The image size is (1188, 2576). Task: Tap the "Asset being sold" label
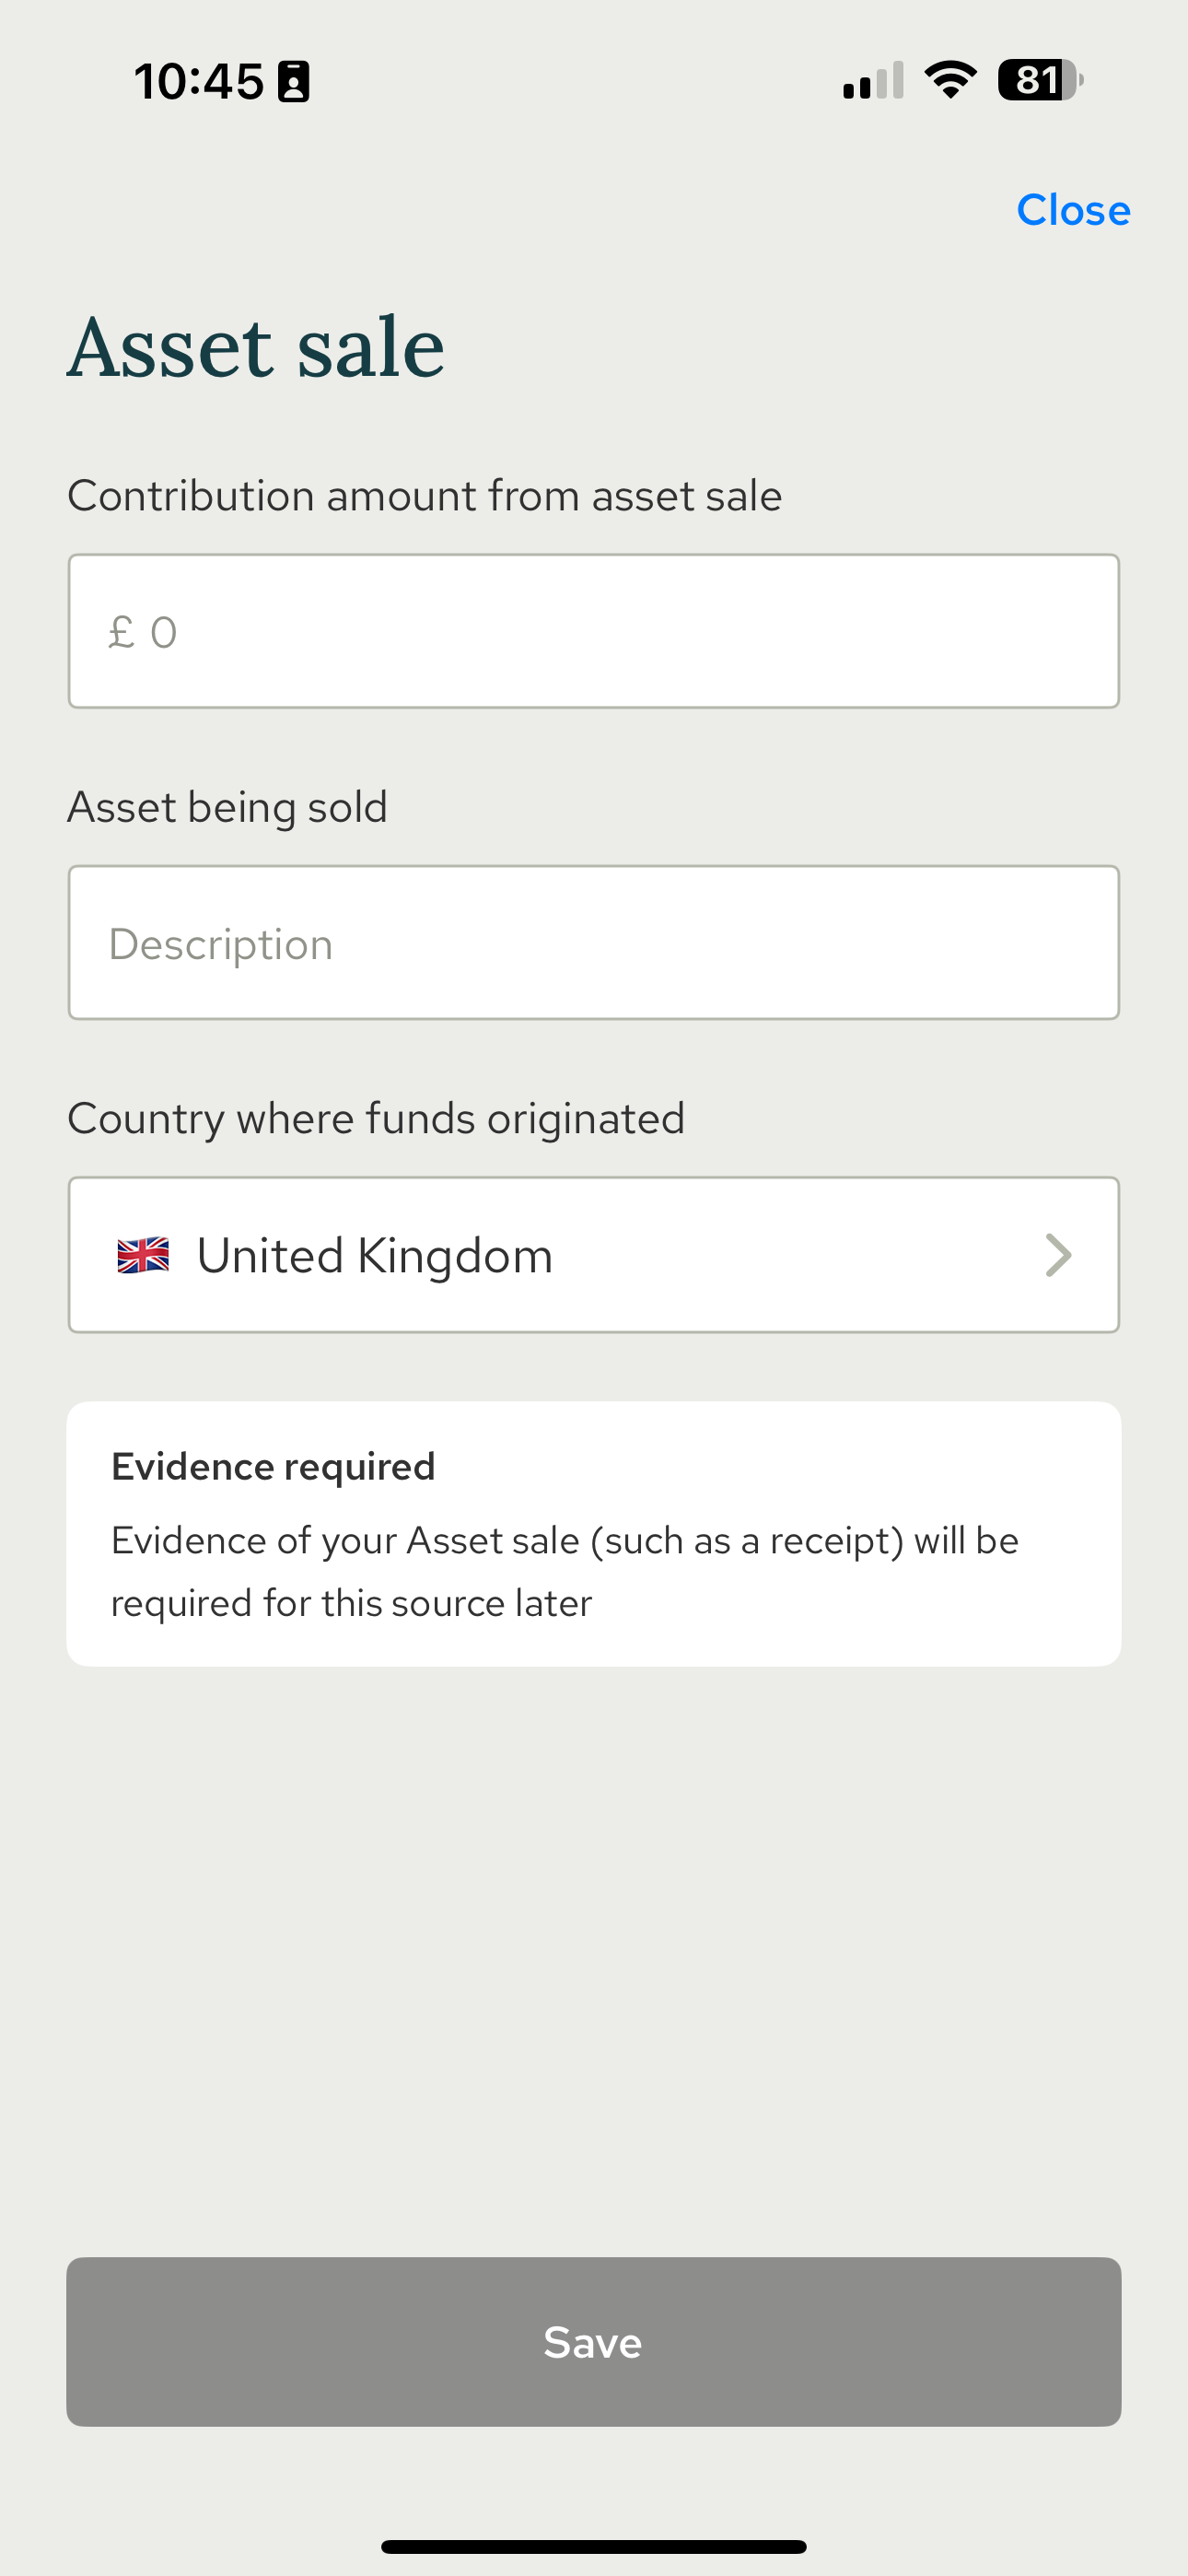(227, 807)
